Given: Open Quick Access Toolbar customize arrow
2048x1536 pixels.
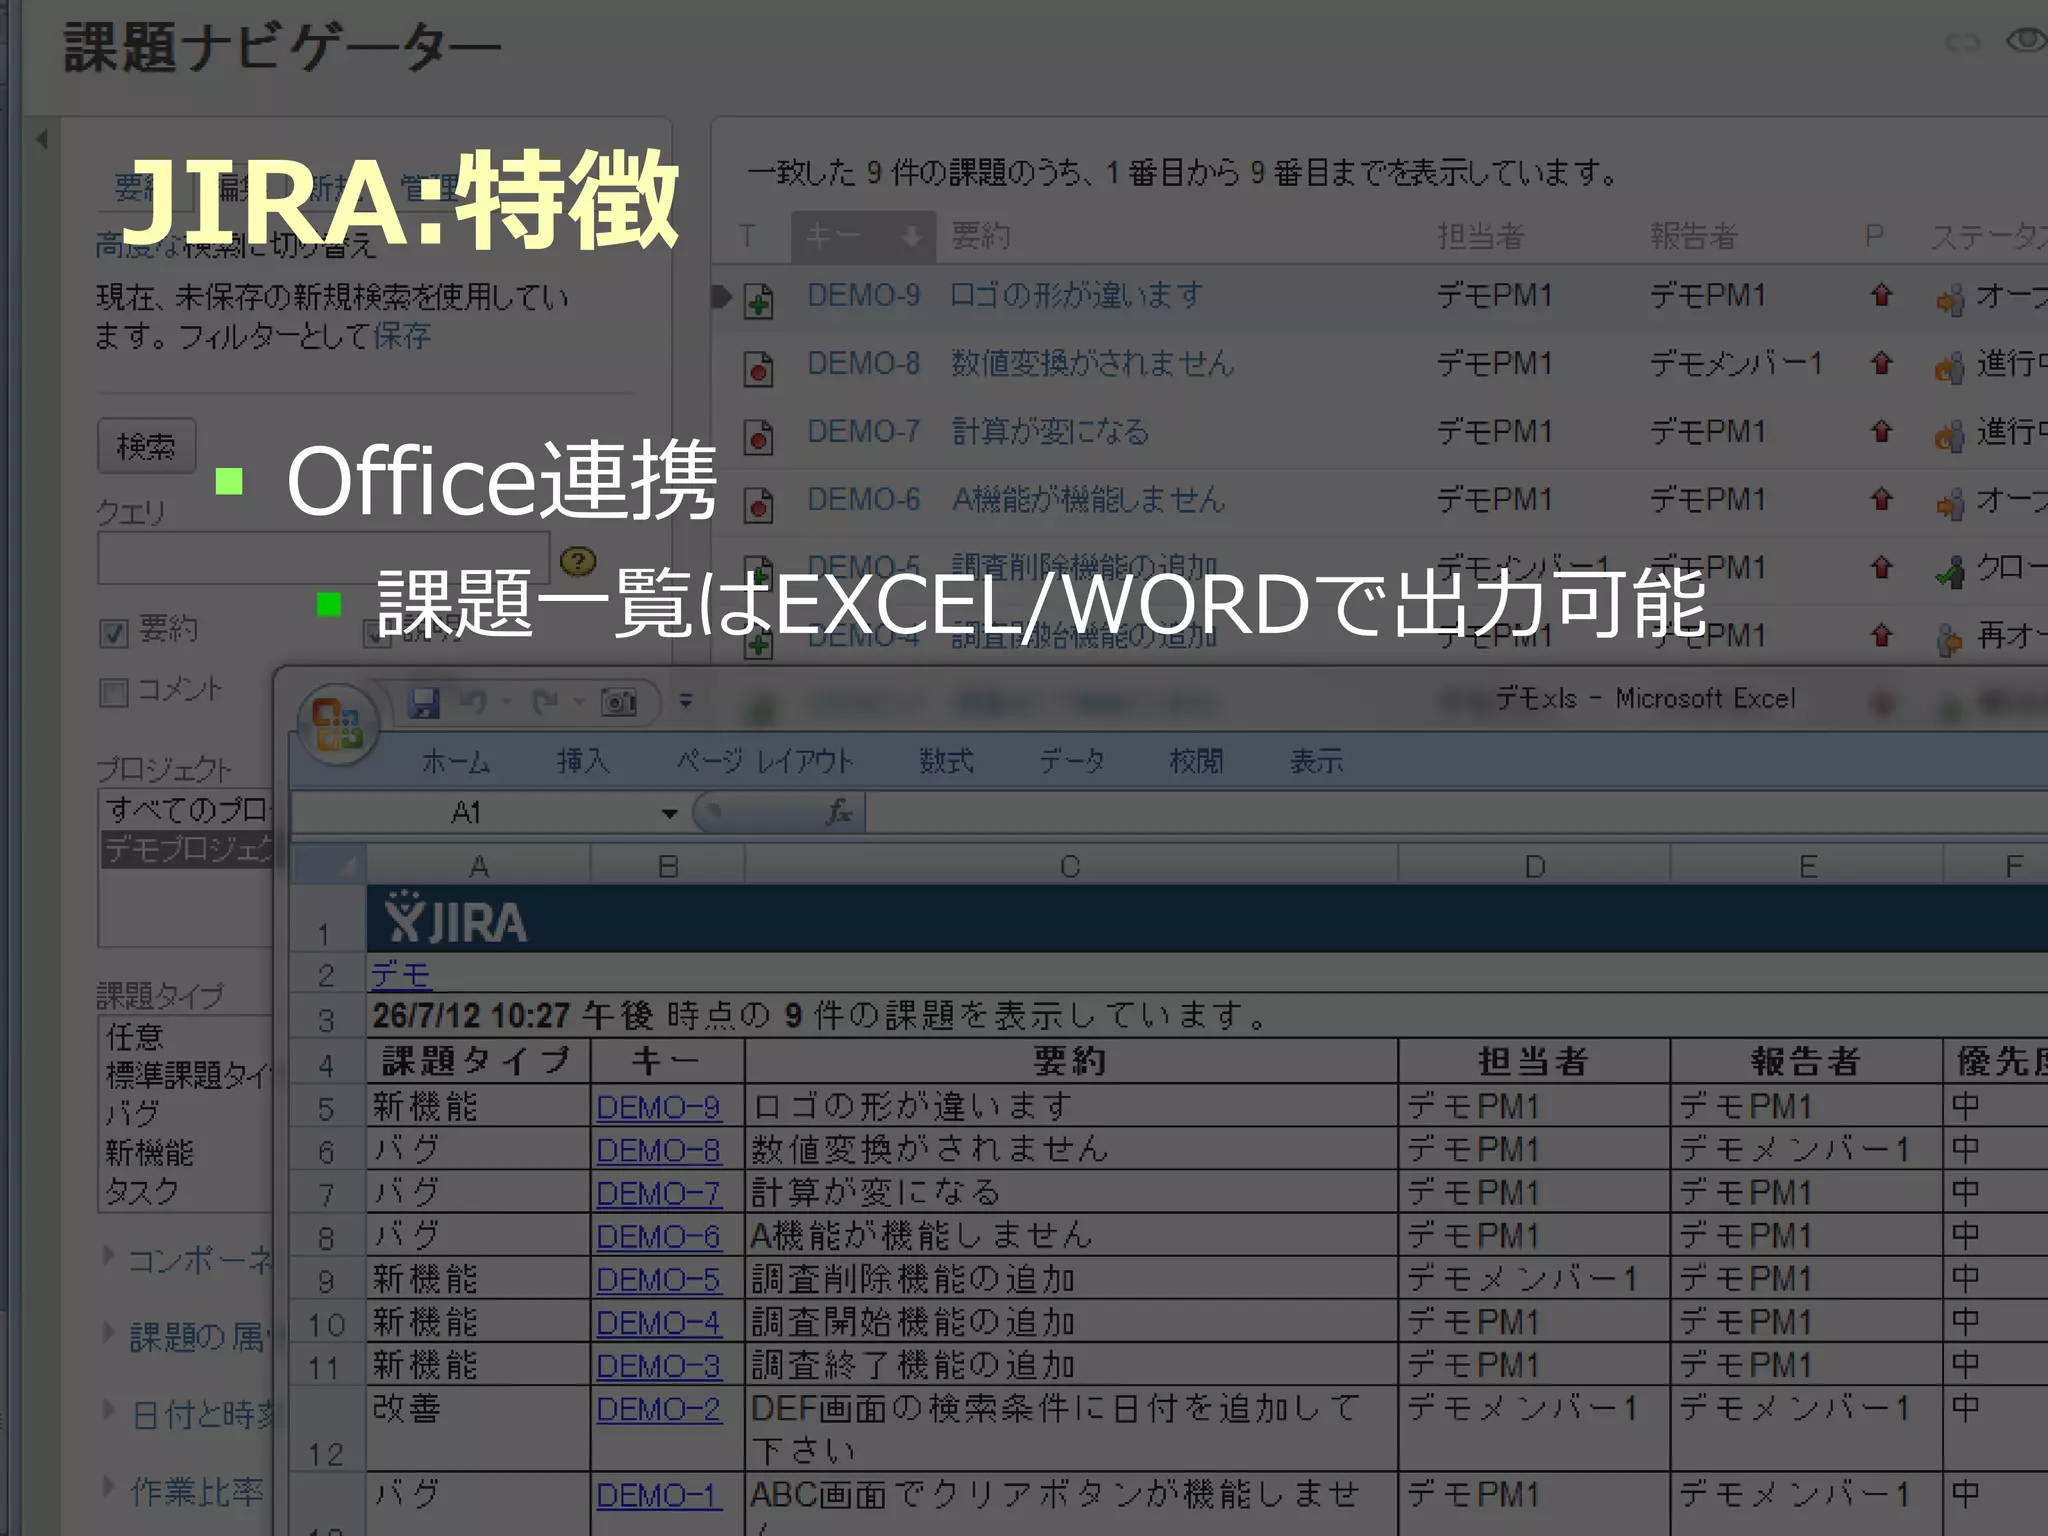Looking at the screenshot, I should (686, 702).
